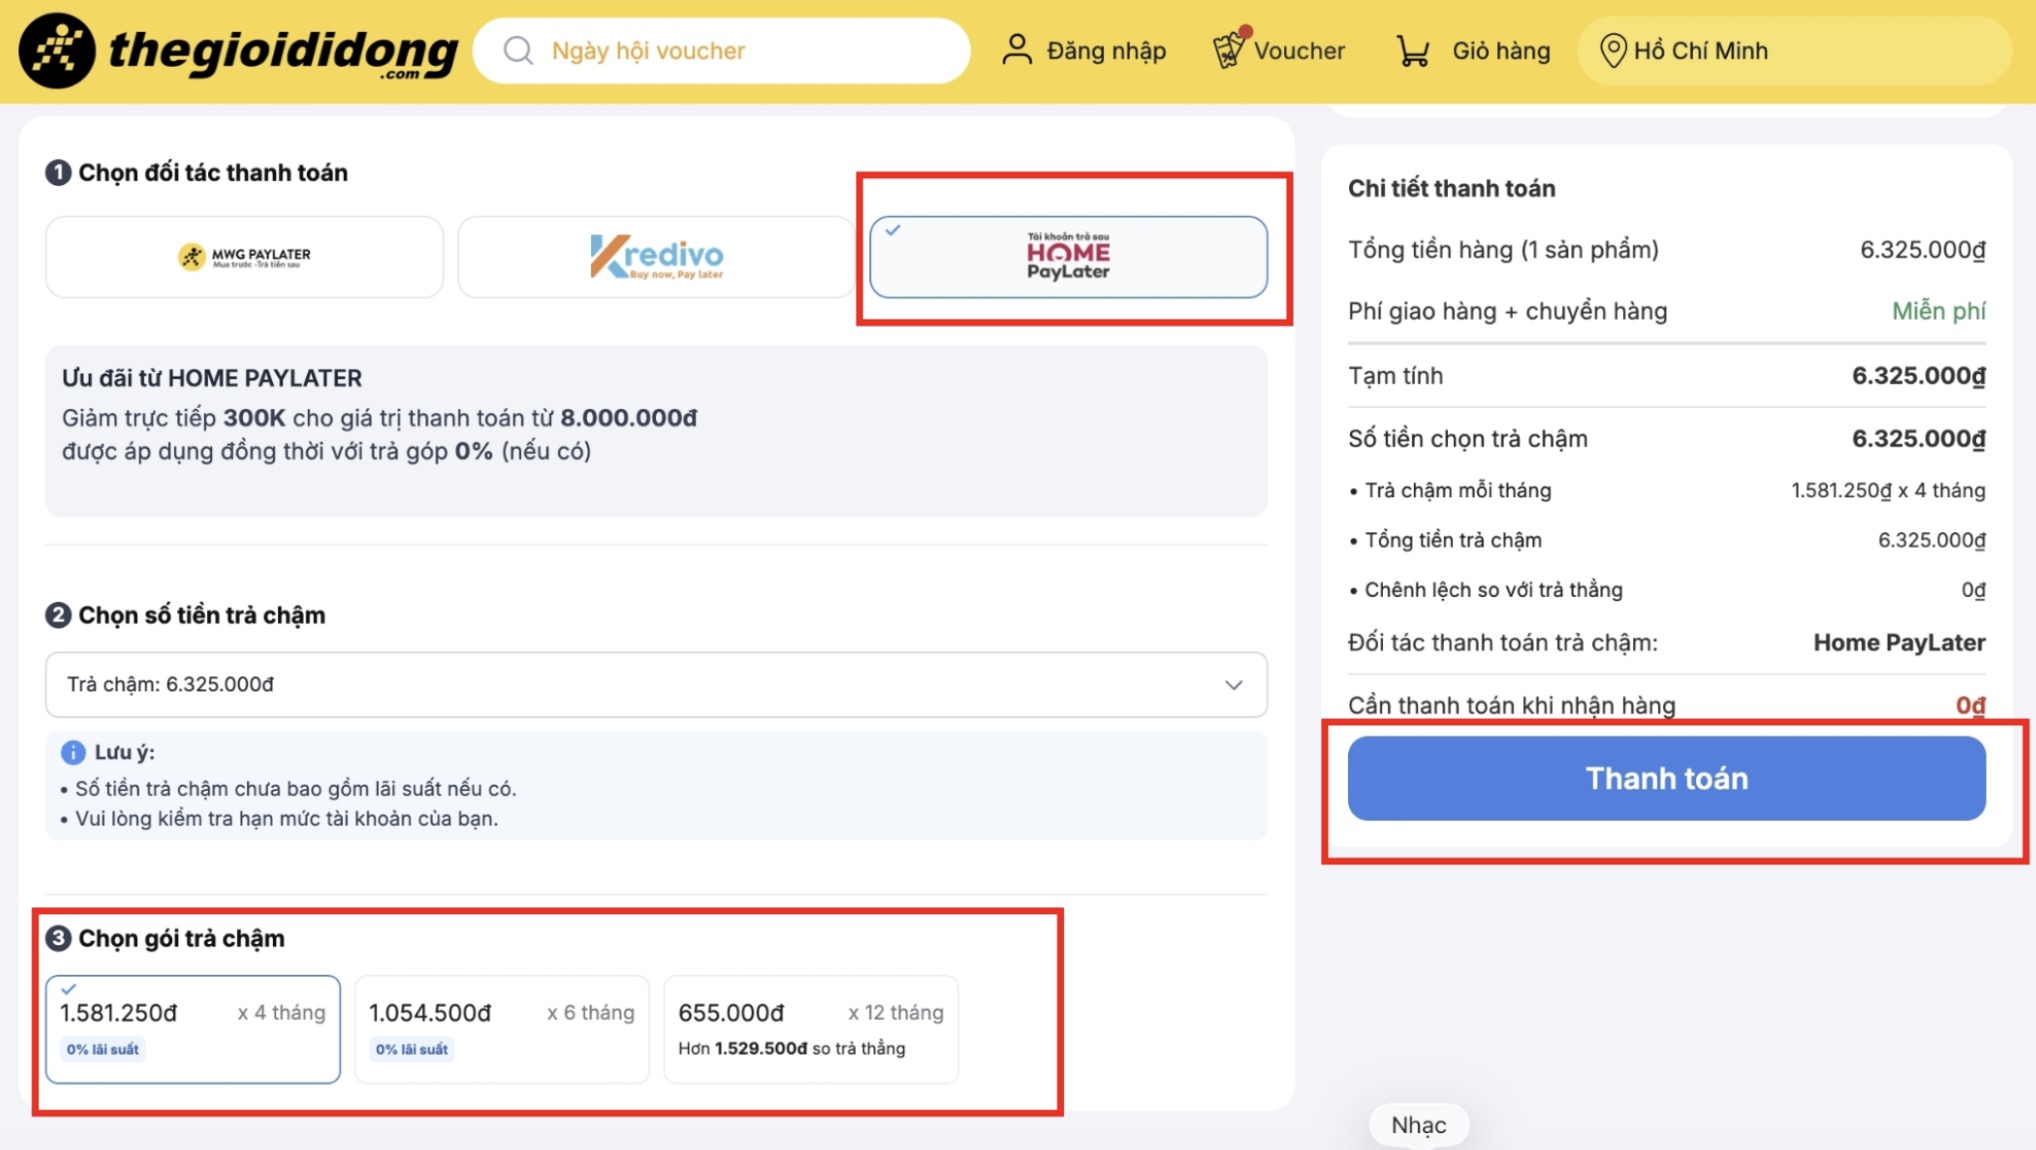
Task: Click the location pin icon
Action: coord(1613,50)
